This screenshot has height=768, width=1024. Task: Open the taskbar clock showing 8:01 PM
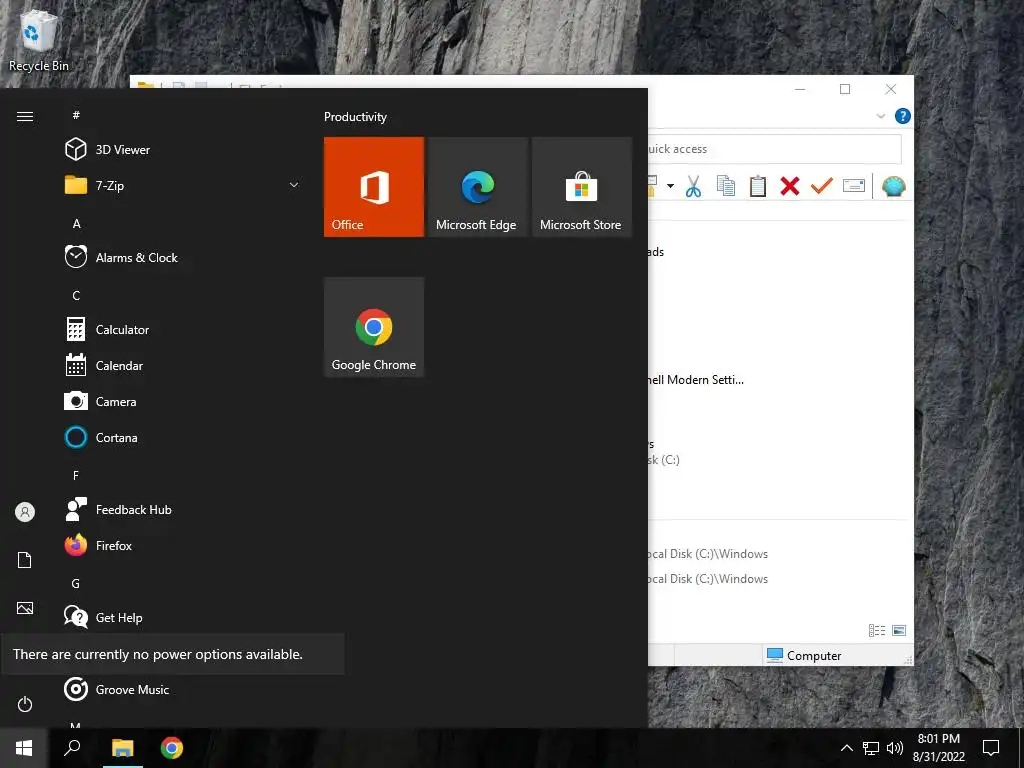click(938, 748)
